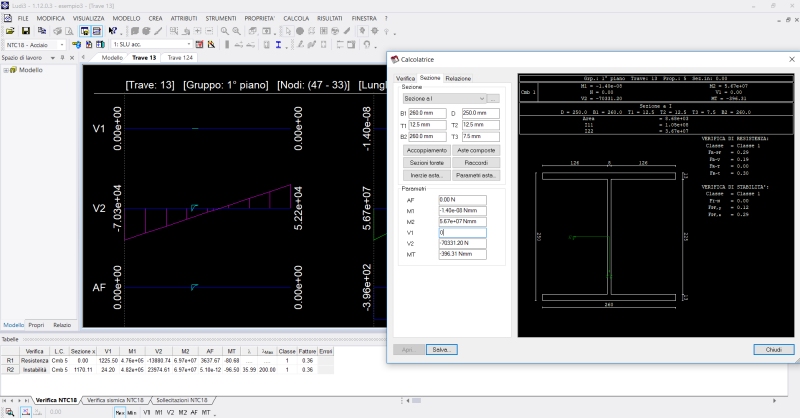Image resolution: width=800 pixels, height=418 pixels.
Task: Expand the Modello tree node
Action: coord(7,70)
